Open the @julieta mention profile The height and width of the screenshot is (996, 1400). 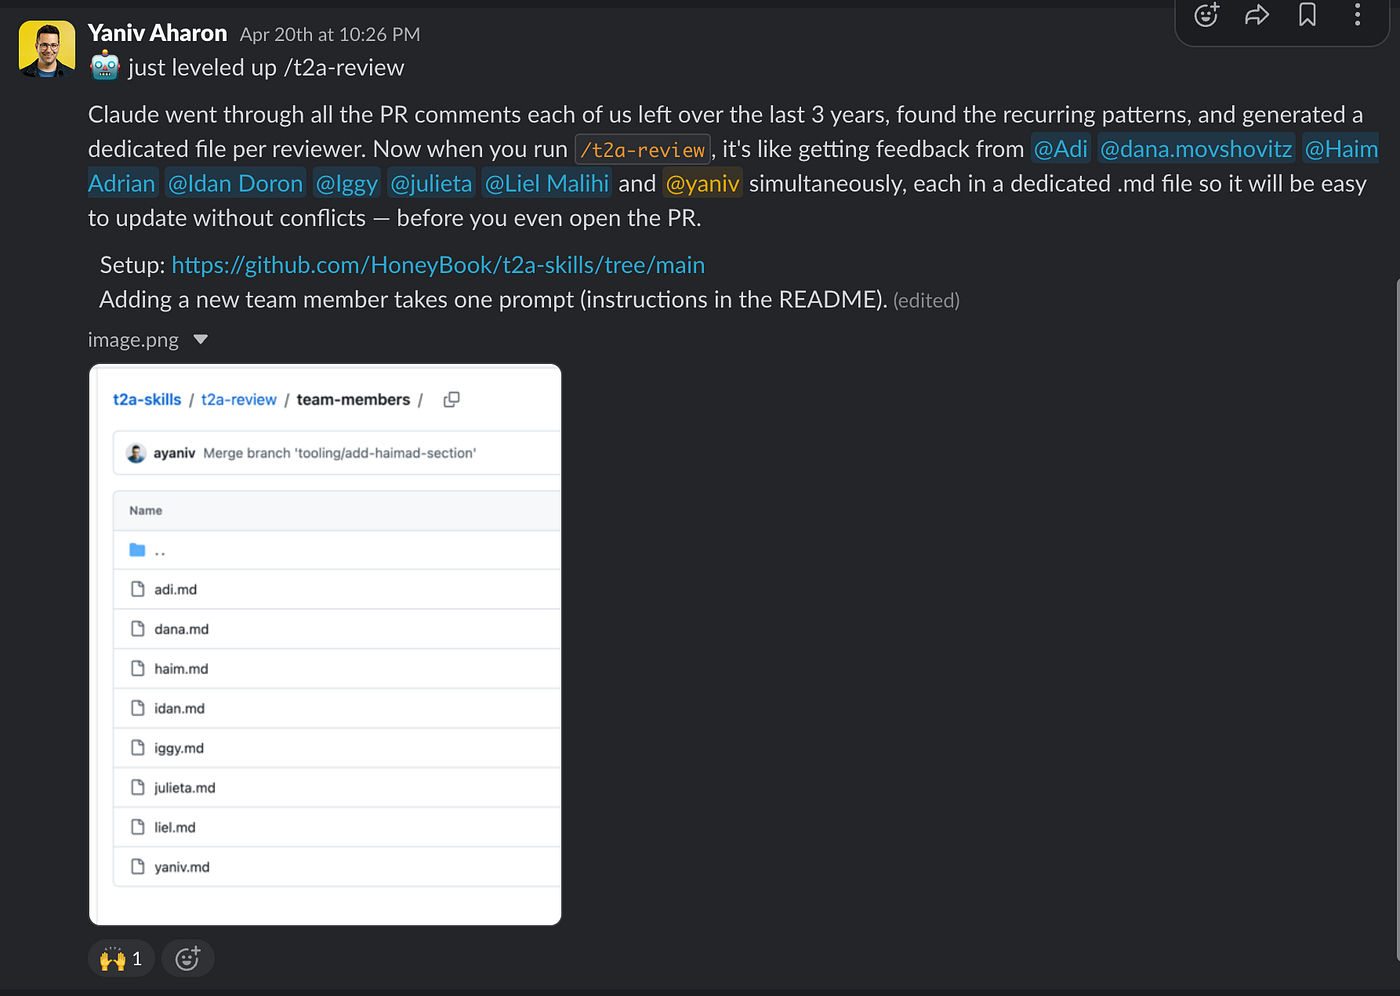[431, 184]
